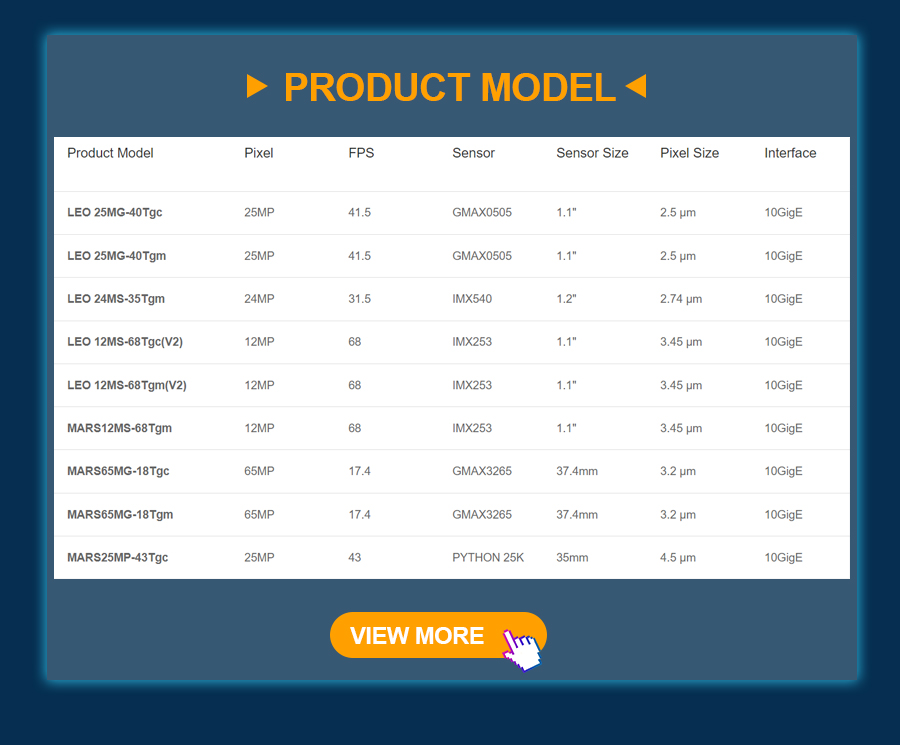Select the 43 FPS value

[x=355, y=557]
